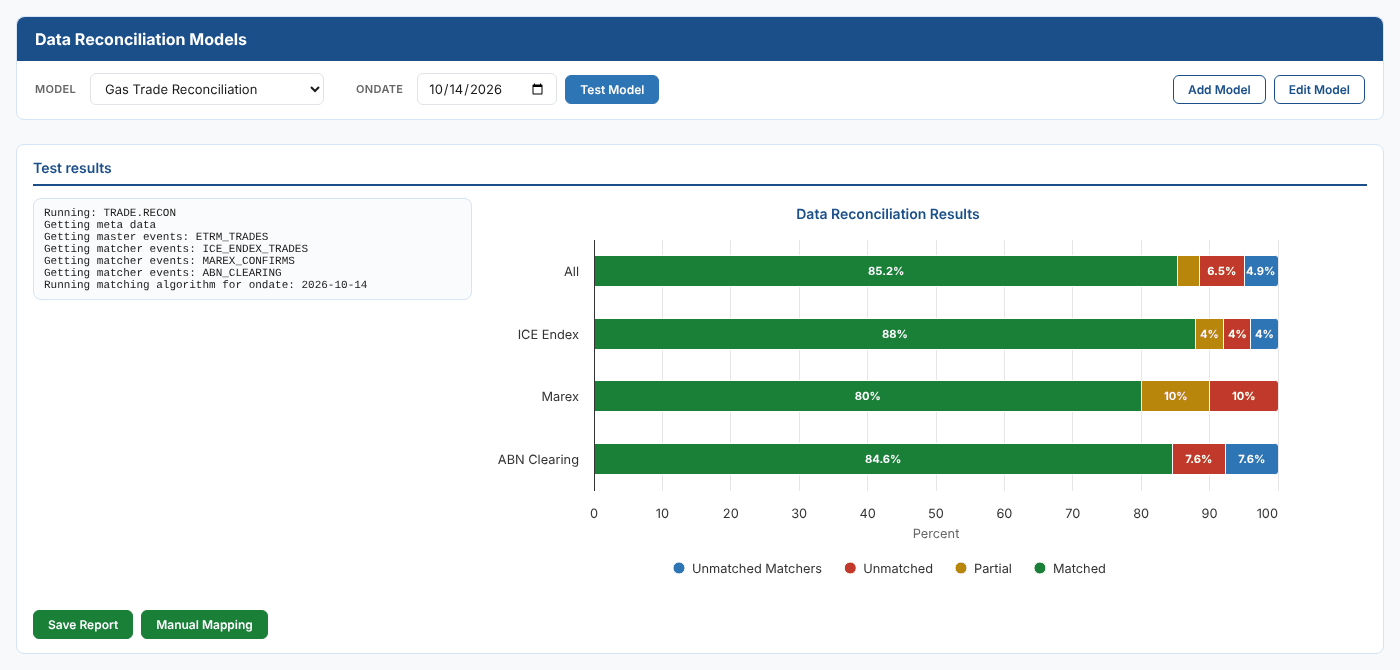Select the Marex gold 10% partial segment

pyautogui.click(x=1175, y=396)
